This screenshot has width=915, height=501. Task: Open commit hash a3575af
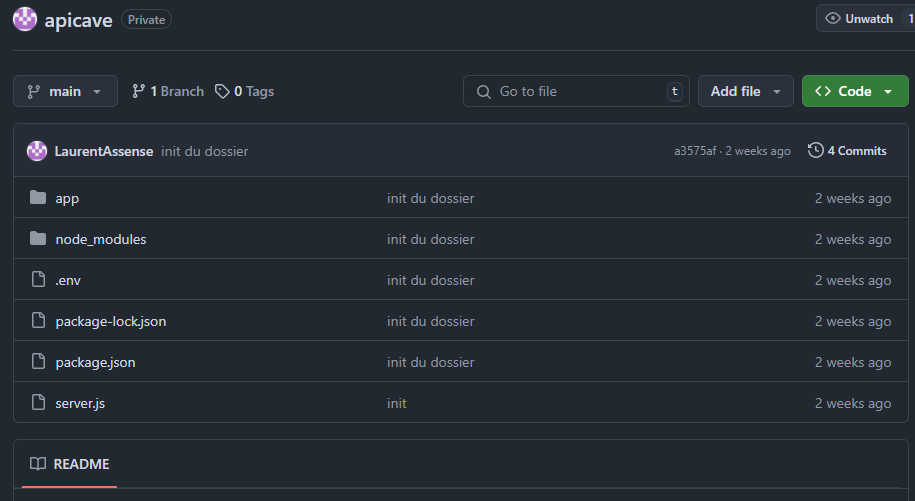[695, 151]
